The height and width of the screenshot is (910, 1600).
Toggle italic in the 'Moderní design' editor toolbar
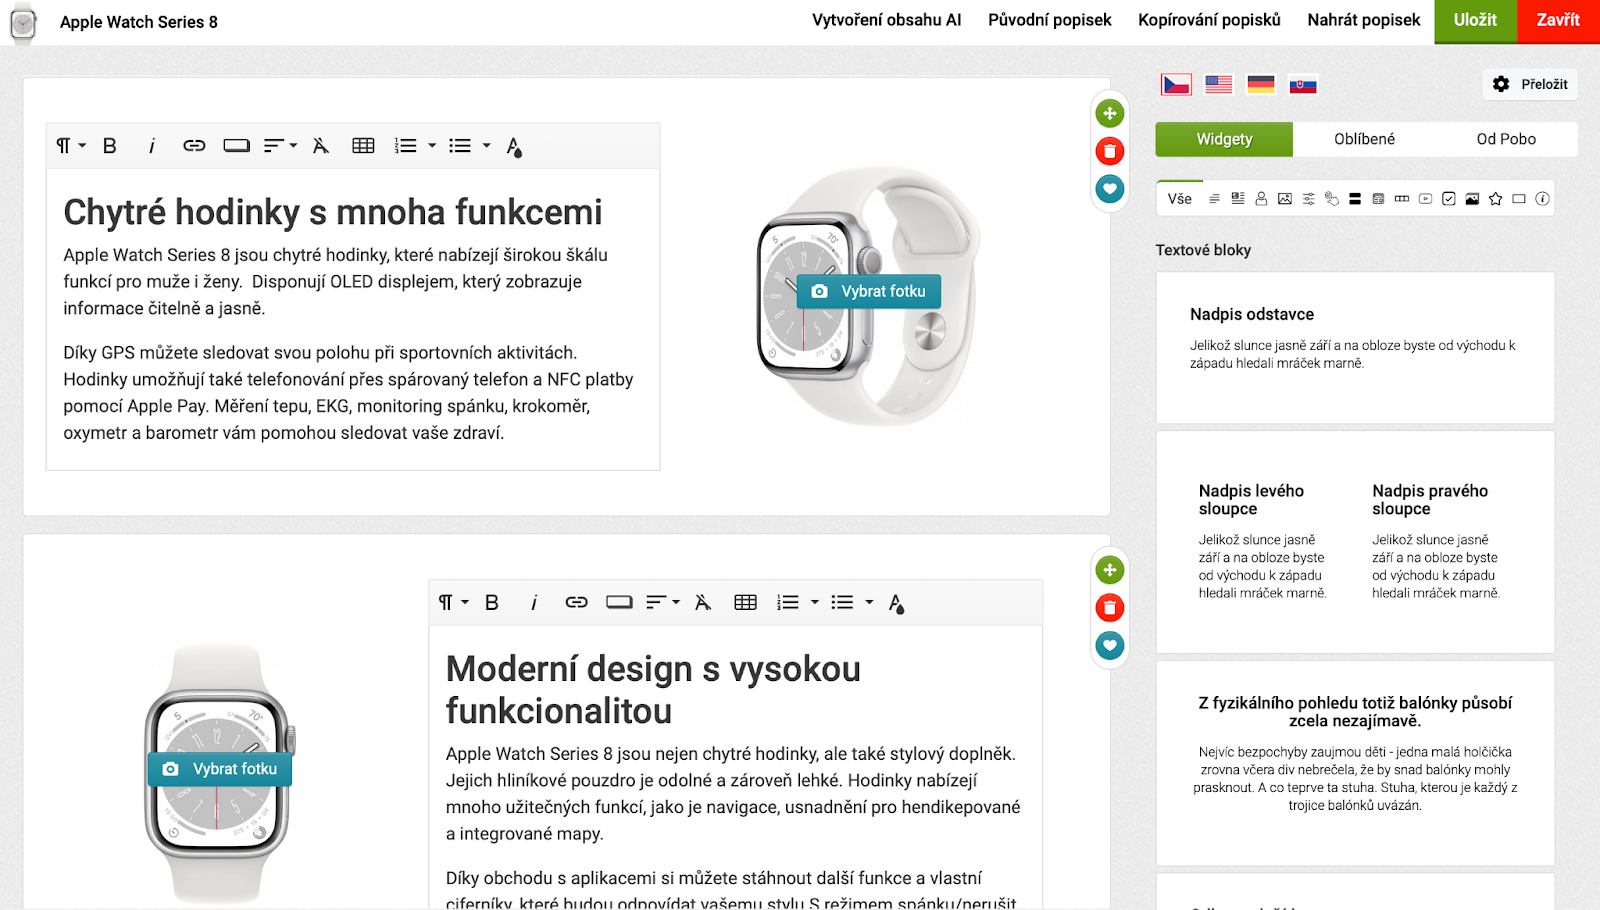click(534, 602)
